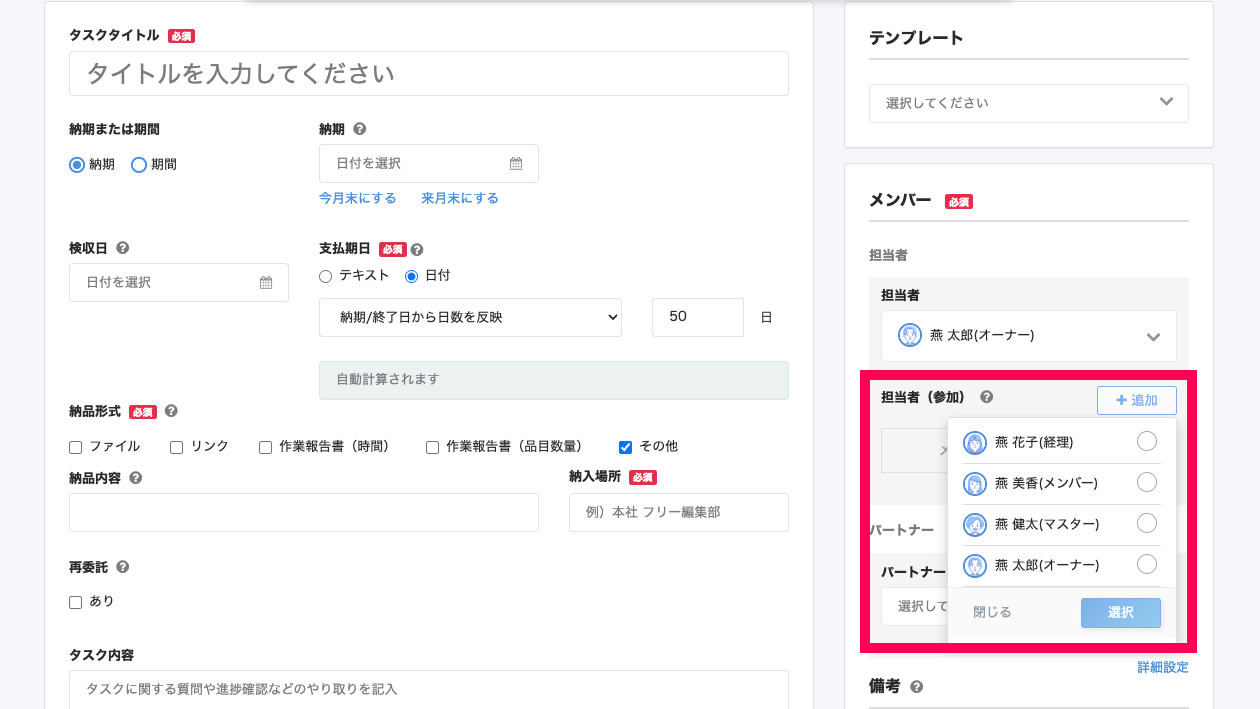Click the 担当者（参加） selection box
Image resolution: width=1260 pixels, height=709 pixels.
pos(914,451)
